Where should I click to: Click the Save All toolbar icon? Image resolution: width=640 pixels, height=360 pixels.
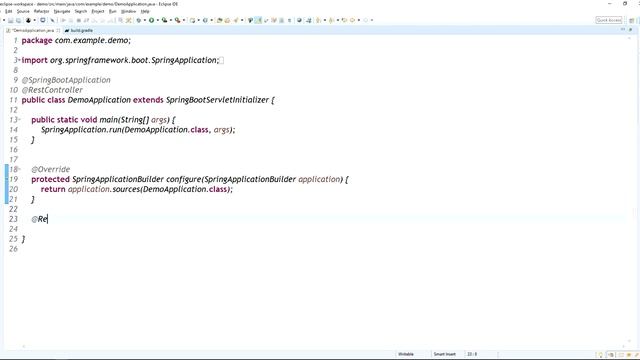[x=19, y=20]
